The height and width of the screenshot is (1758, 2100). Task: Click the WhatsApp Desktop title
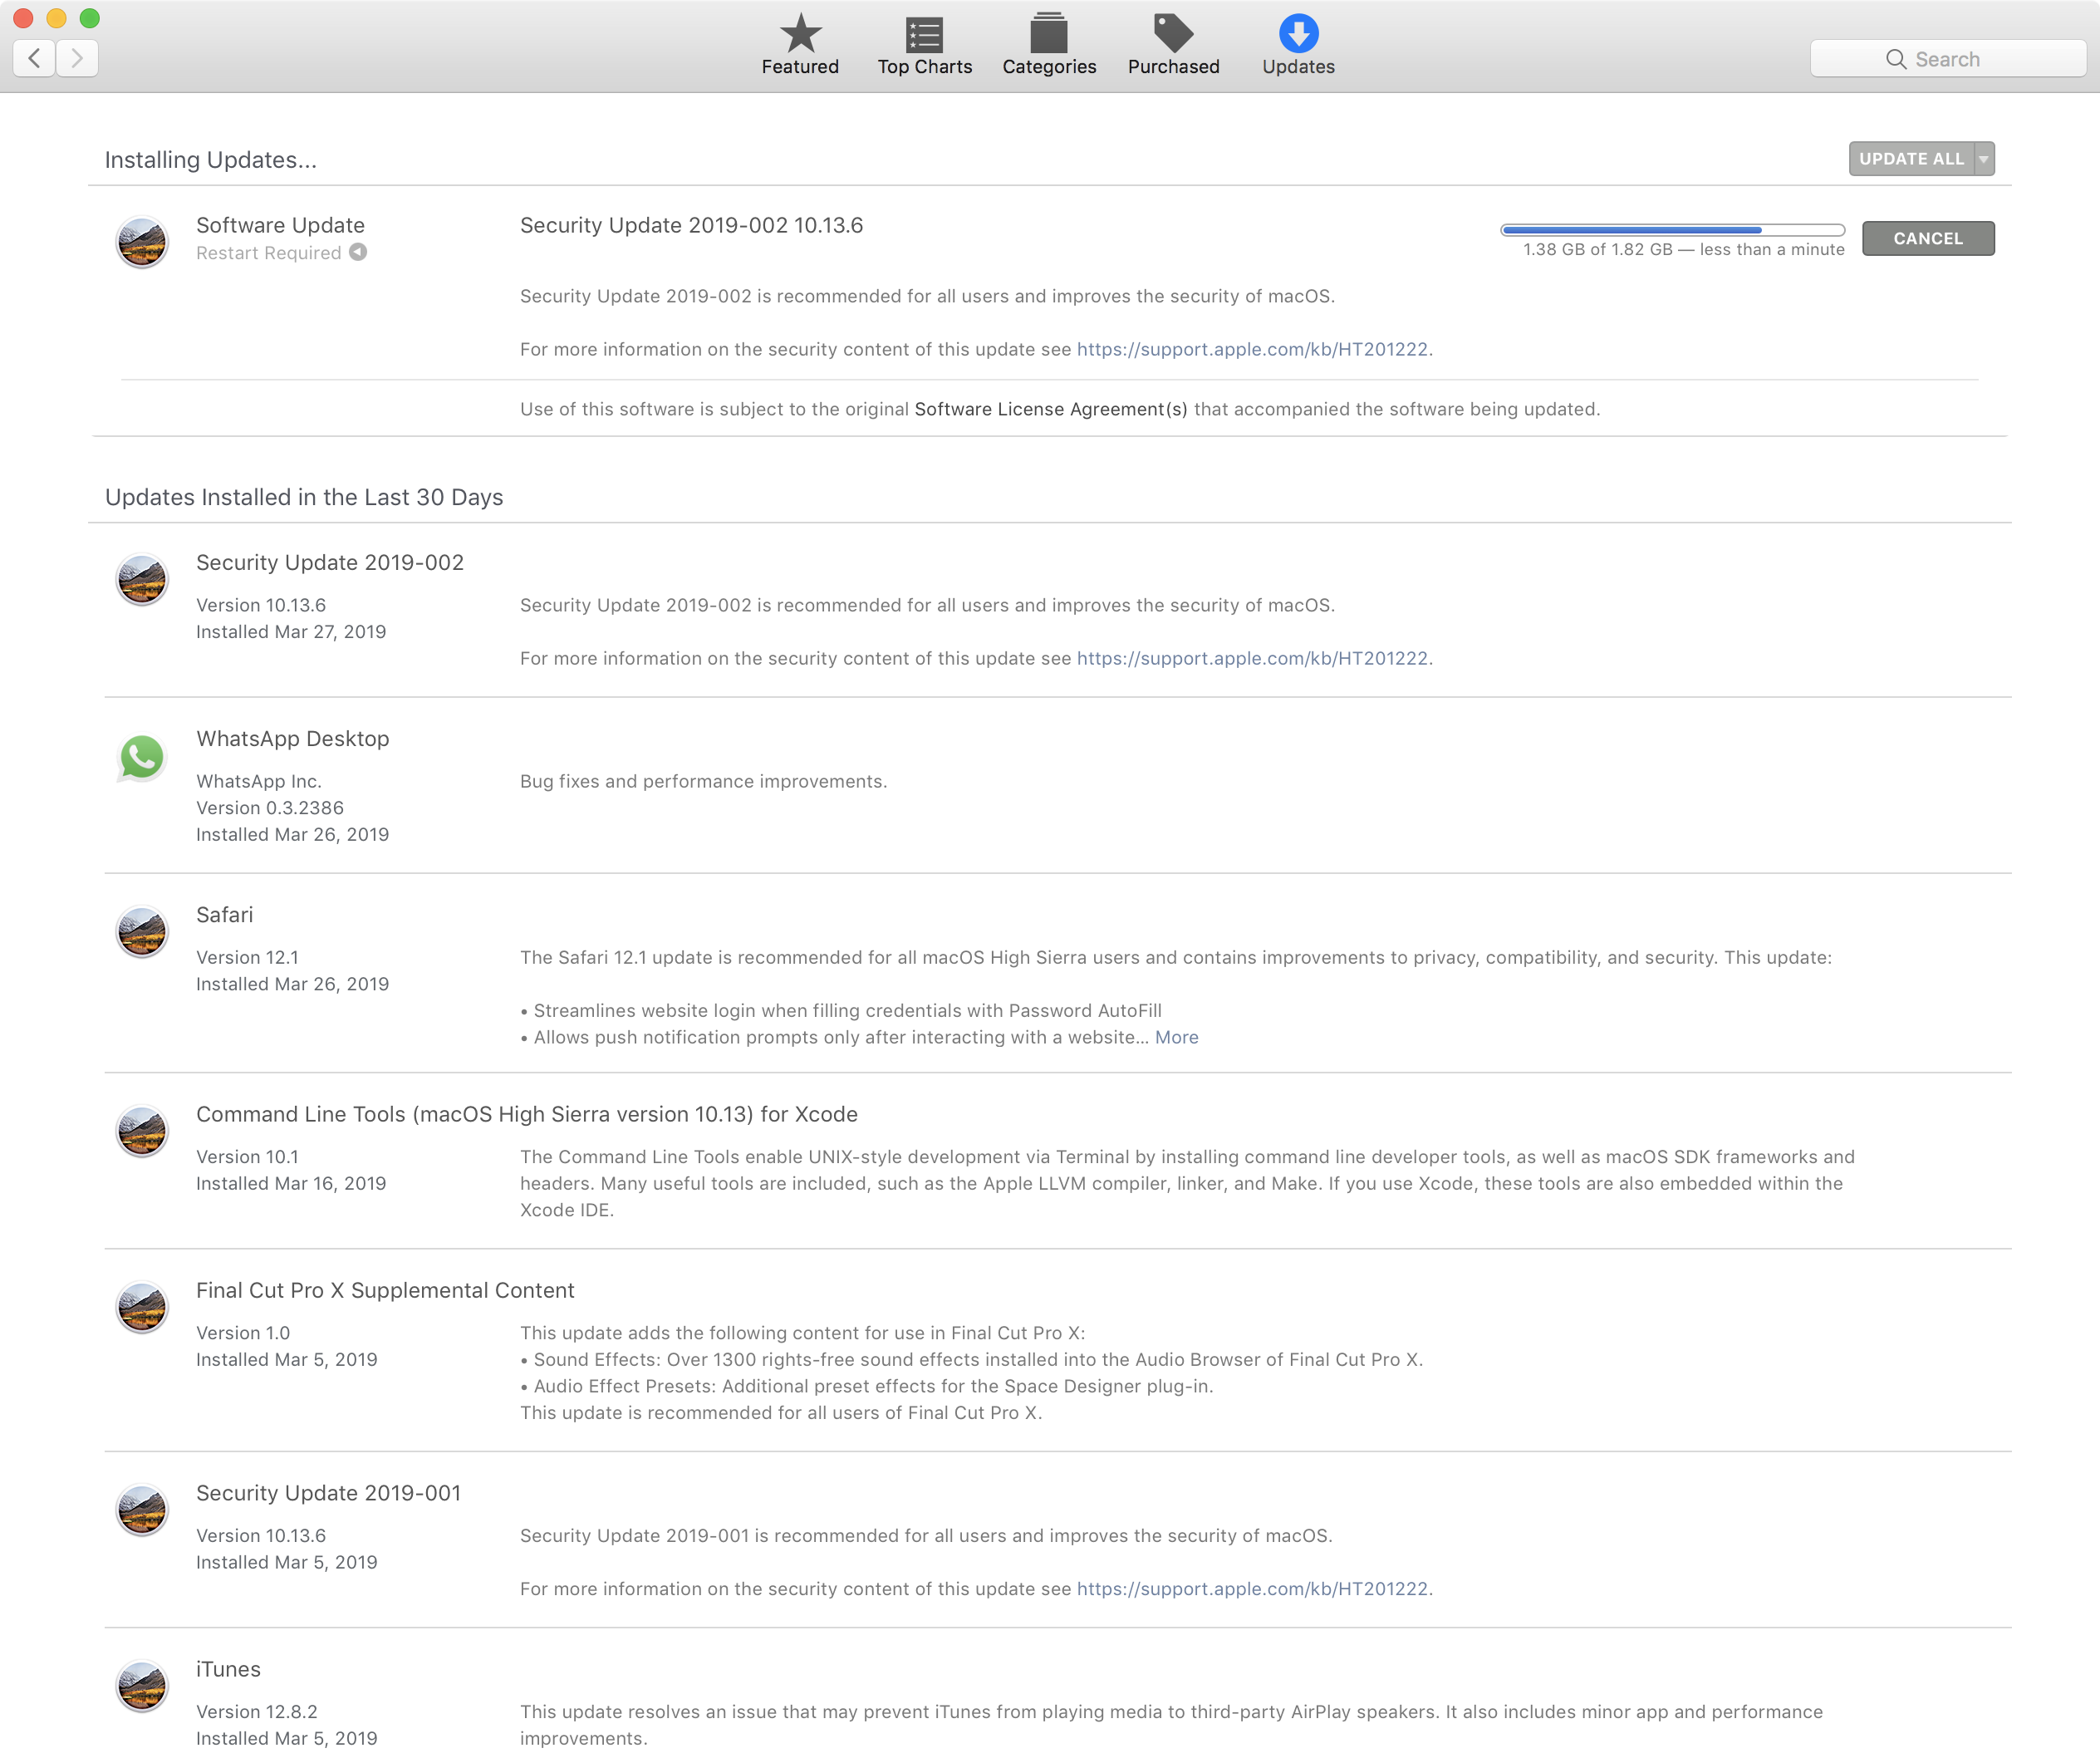pos(293,738)
